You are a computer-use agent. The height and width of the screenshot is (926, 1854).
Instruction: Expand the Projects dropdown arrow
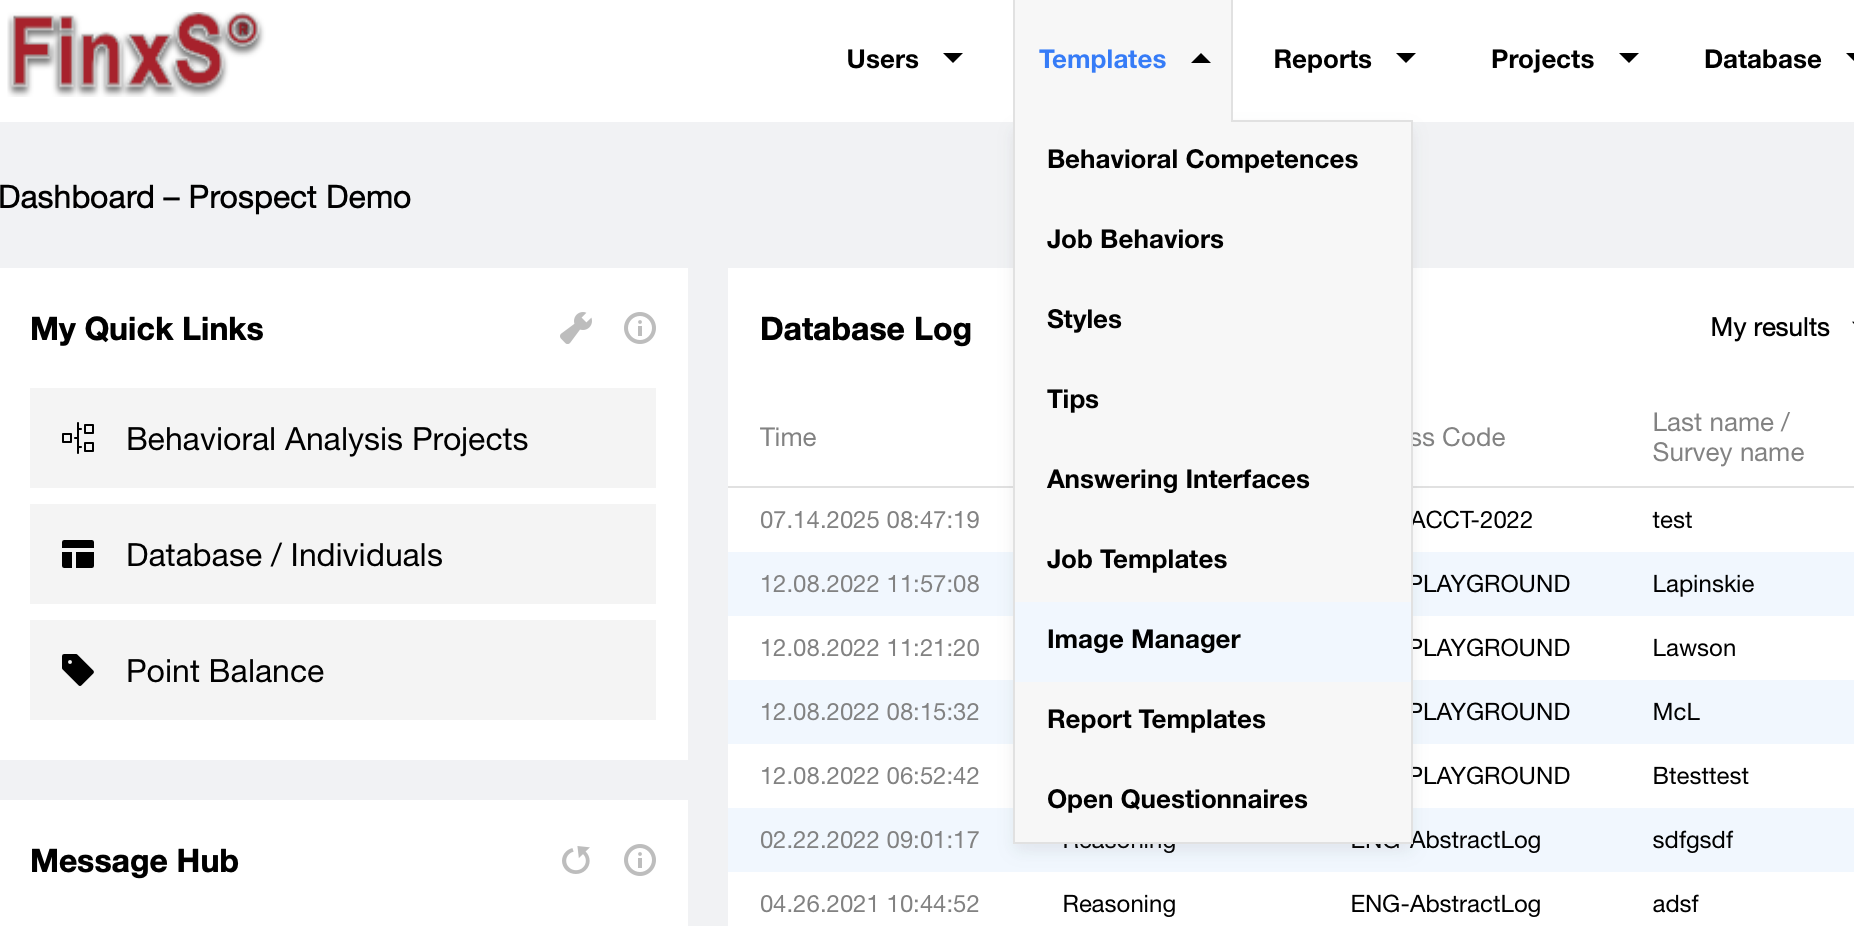[1630, 59]
